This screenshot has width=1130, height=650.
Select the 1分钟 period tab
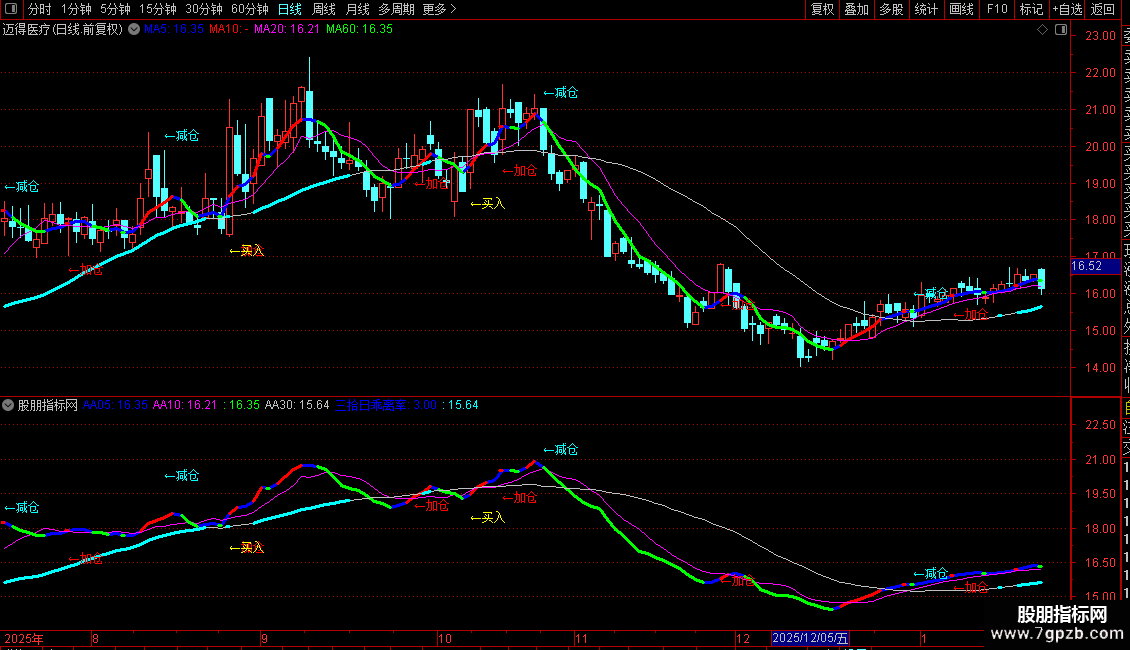[76, 9]
